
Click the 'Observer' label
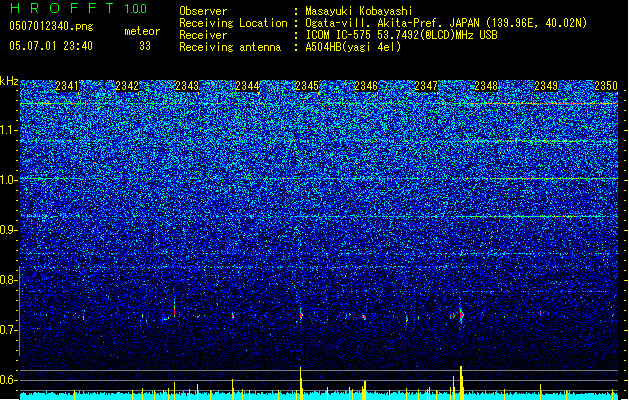click(x=203, y=11)
